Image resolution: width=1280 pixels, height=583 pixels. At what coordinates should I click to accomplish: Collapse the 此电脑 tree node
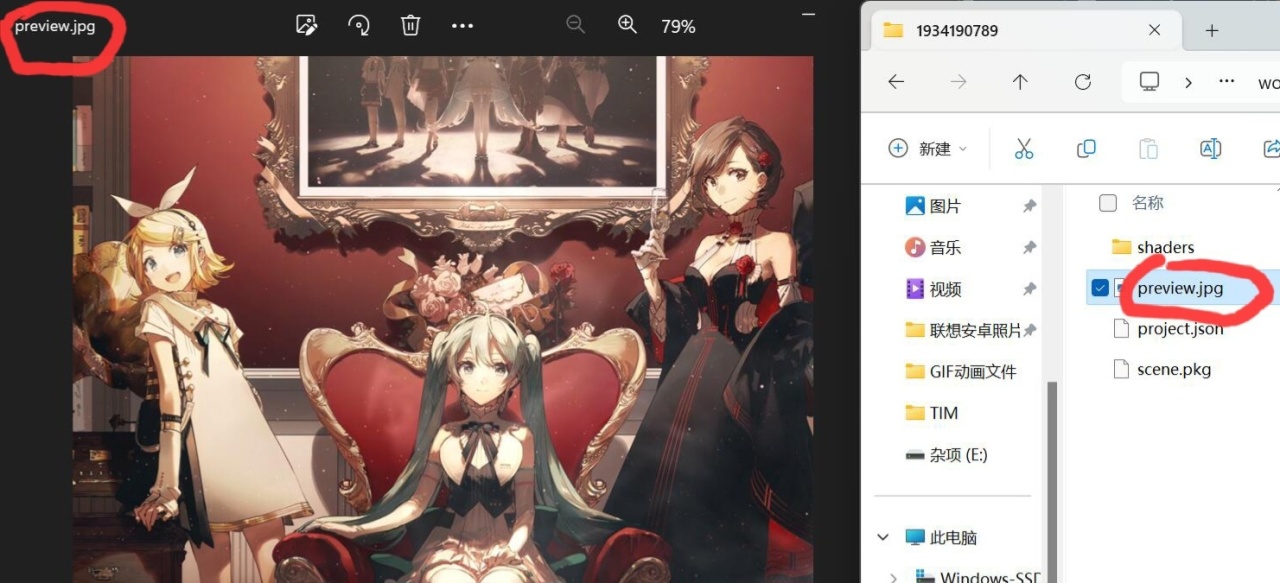click(x=883, y=537)
